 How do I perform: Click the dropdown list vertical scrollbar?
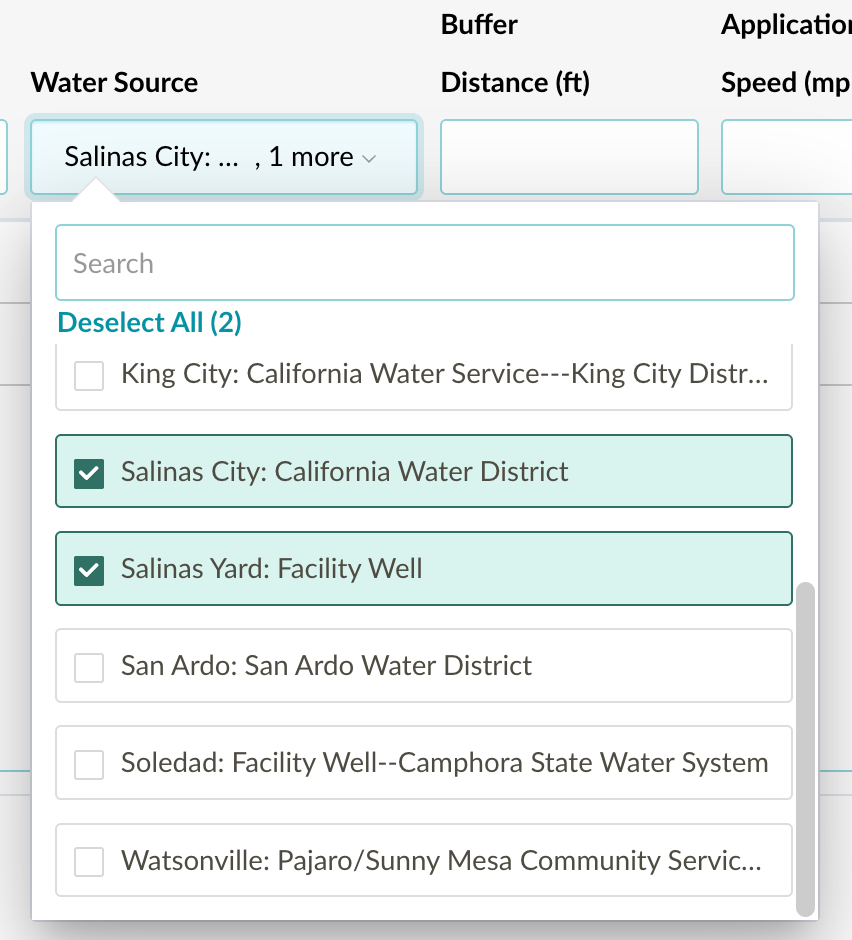tap(805, 748)
